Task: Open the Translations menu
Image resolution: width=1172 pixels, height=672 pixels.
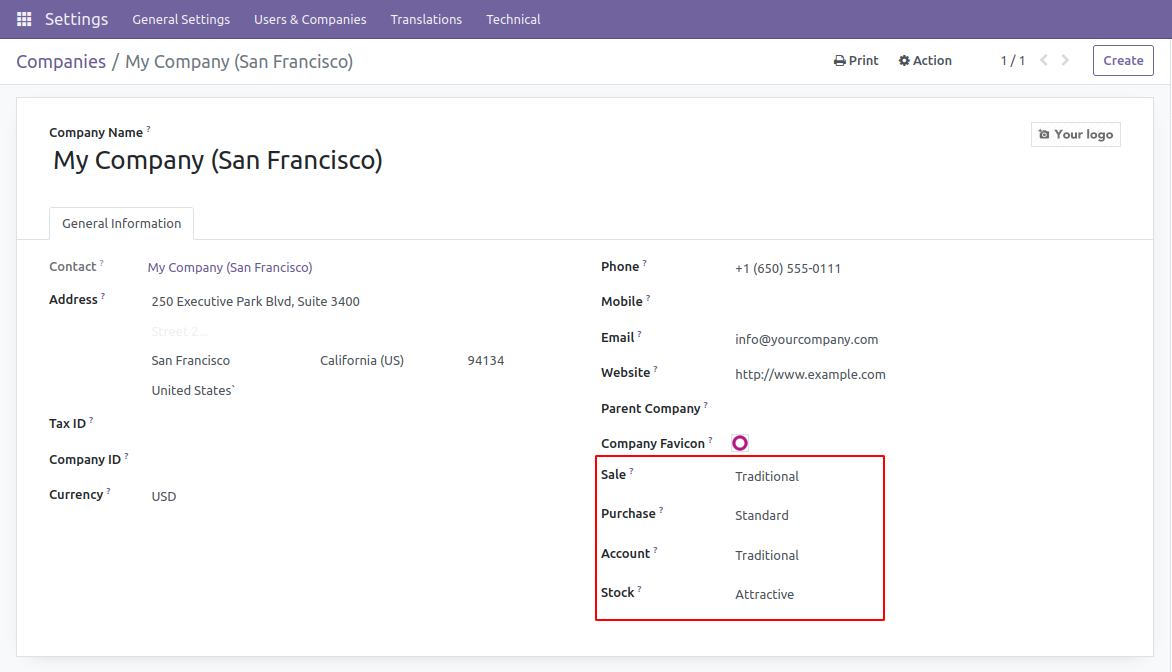Action: pyautogui.click(x=426, y=19)
